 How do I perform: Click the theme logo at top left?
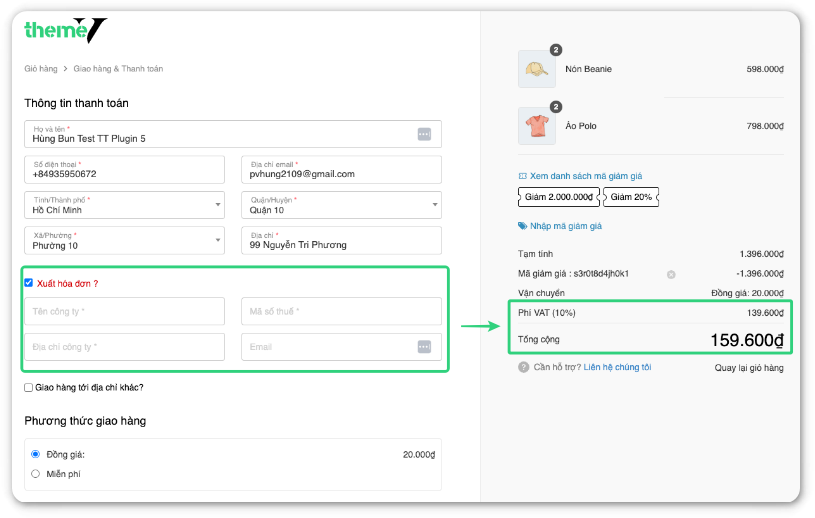(x=65, y=30)
